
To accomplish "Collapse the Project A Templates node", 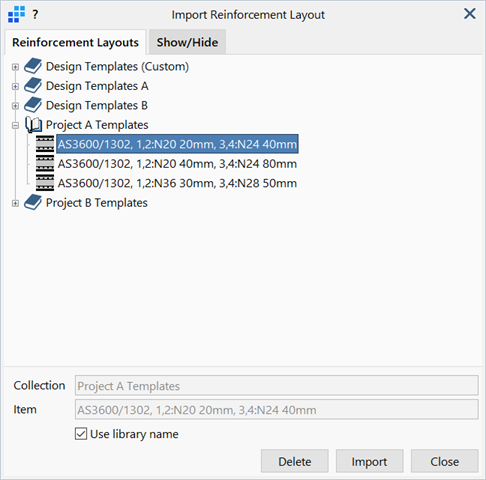I will point(15,126).
